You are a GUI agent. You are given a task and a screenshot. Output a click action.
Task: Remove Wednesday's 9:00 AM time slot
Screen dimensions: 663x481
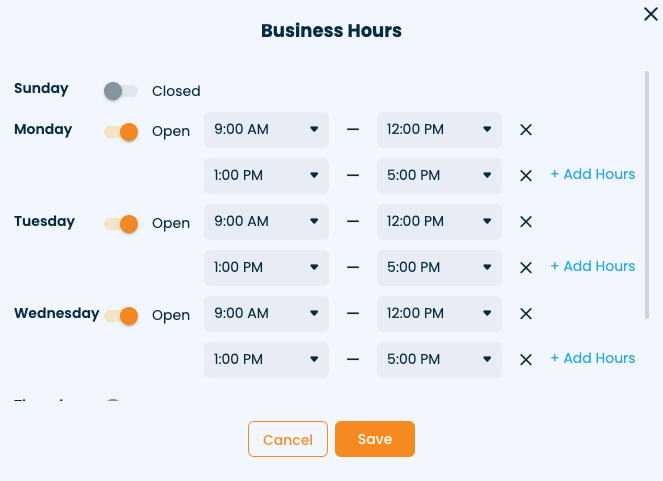pos(526,314)
